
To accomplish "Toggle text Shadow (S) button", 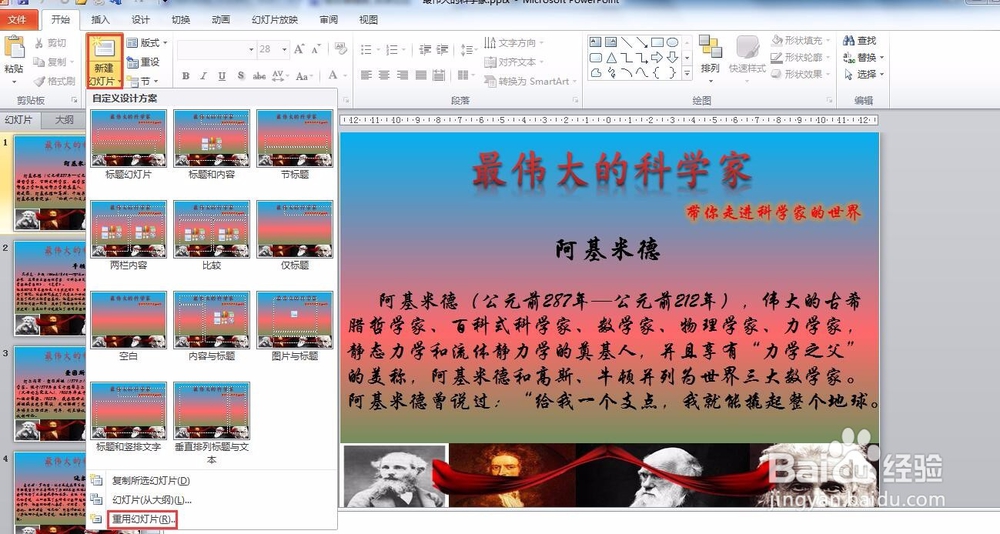I will tap(241, 76).
